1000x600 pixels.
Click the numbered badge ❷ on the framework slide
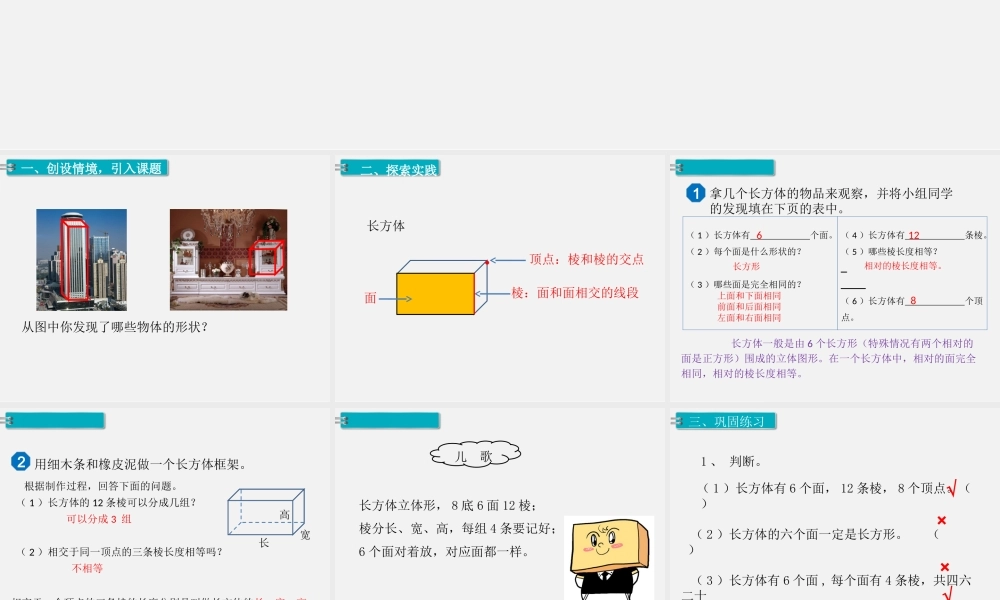tap(23, 460)
